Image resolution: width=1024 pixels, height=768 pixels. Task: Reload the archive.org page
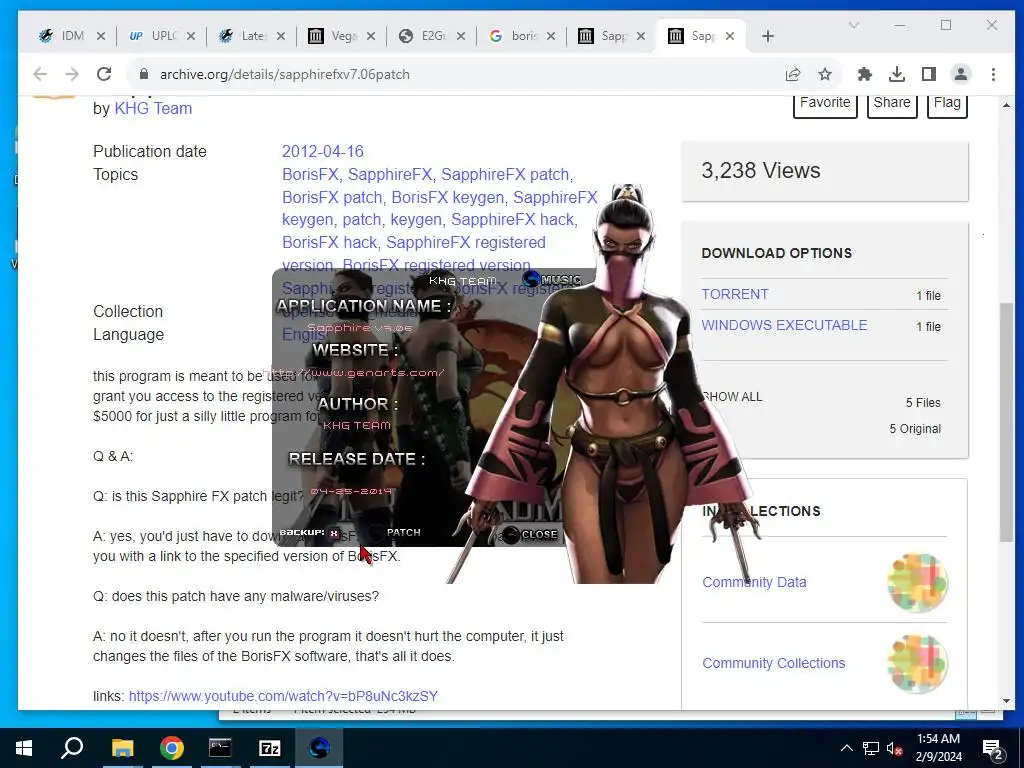104,74
